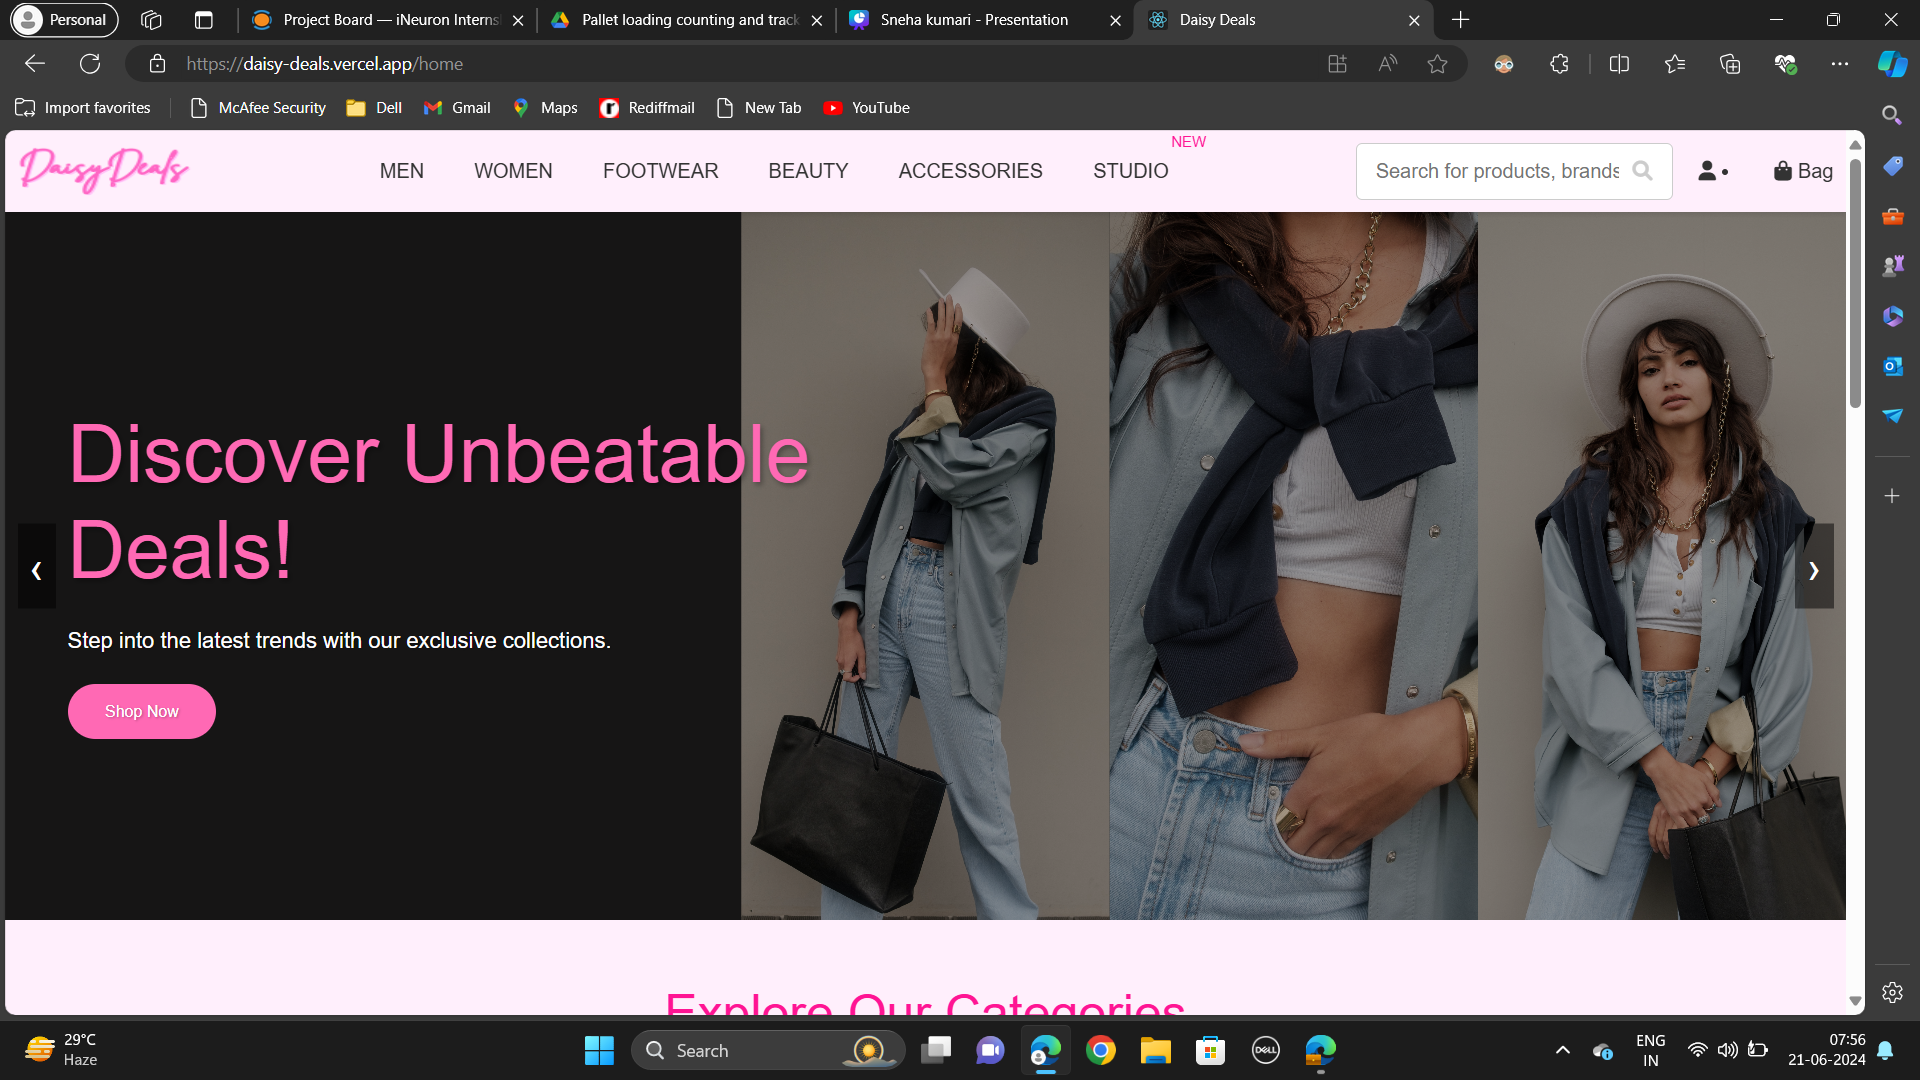Click the products search field
The width and height of the screenshot is (1920, 1080).
(x=1496, y=171)
